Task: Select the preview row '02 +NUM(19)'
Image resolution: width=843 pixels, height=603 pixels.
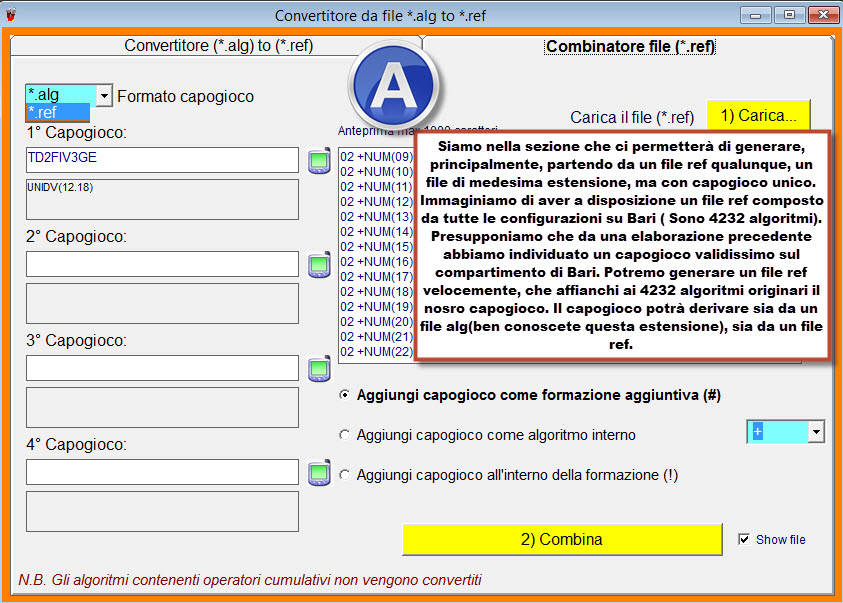Action: 377,307
